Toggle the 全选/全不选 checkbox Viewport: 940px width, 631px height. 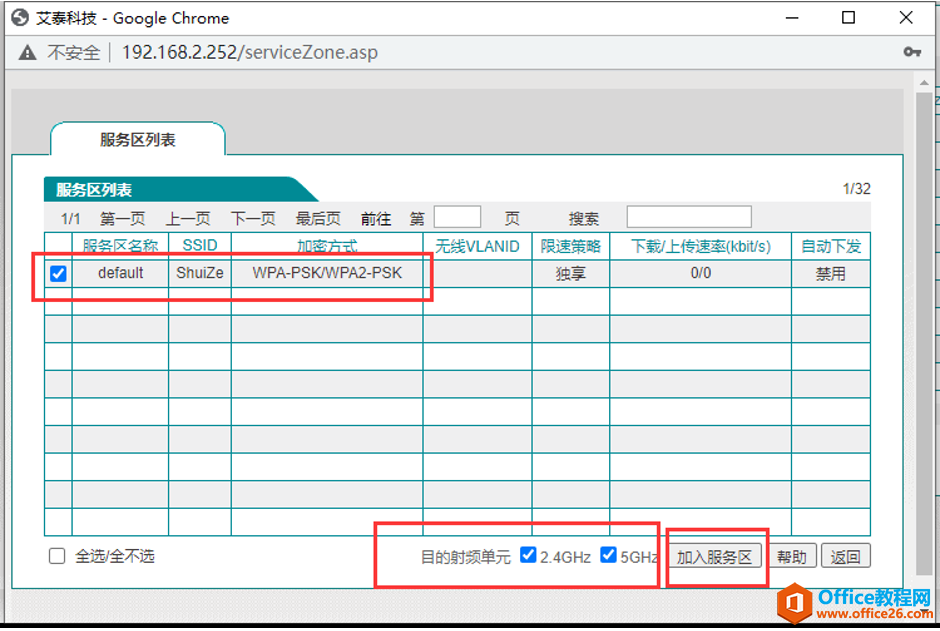57,556
